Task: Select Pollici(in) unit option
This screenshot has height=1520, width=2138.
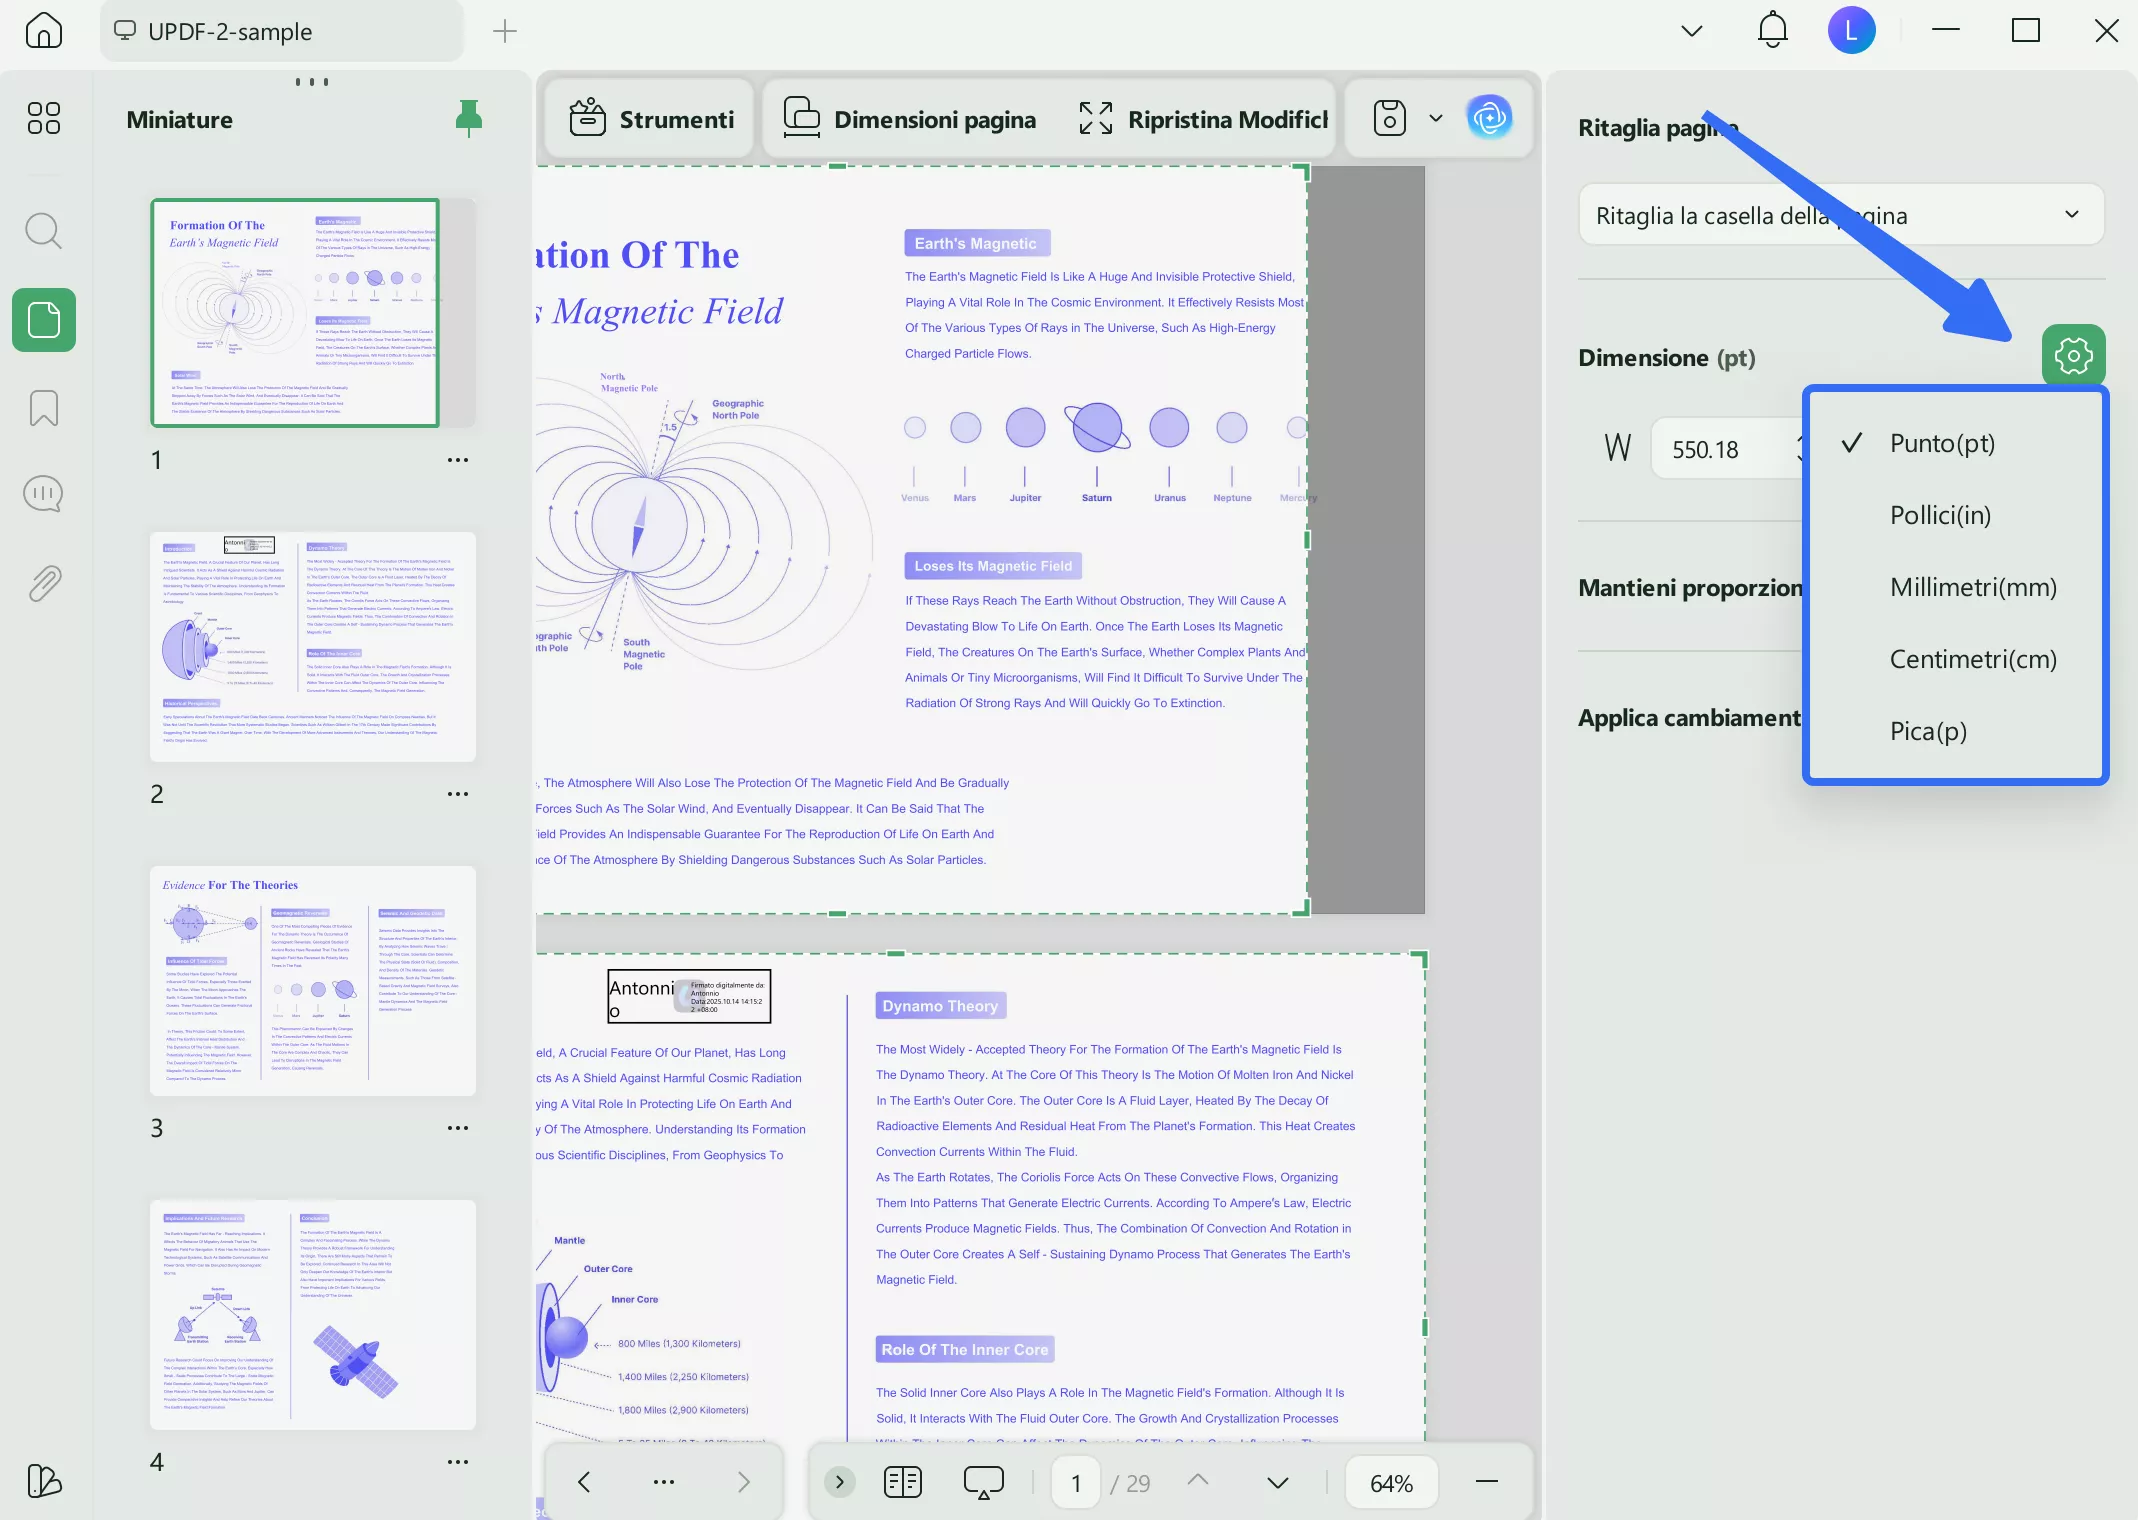Action: (1940, 515)
